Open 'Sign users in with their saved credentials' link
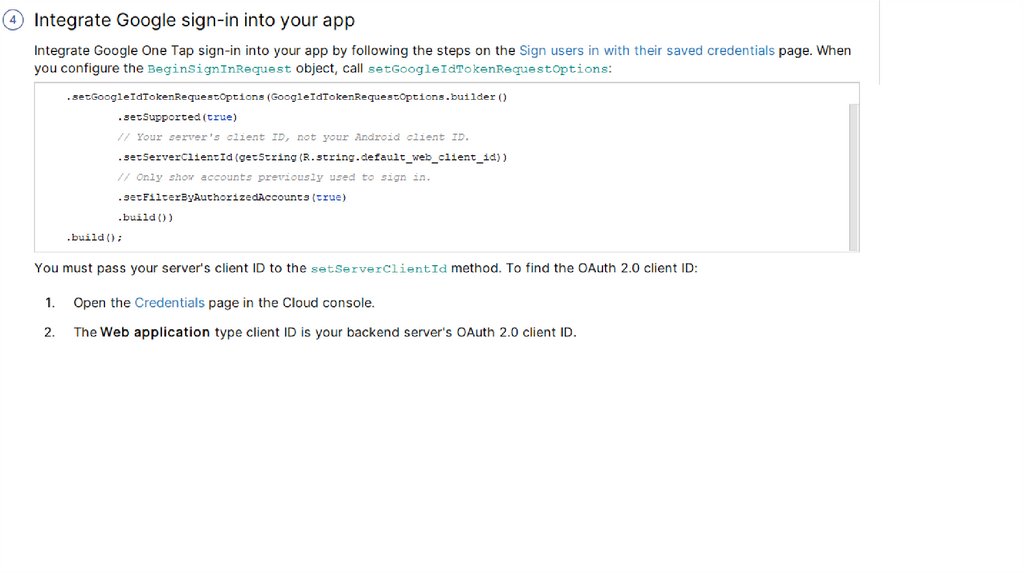The height and width of the screenshot is (574, 1024). pos(647,50)
